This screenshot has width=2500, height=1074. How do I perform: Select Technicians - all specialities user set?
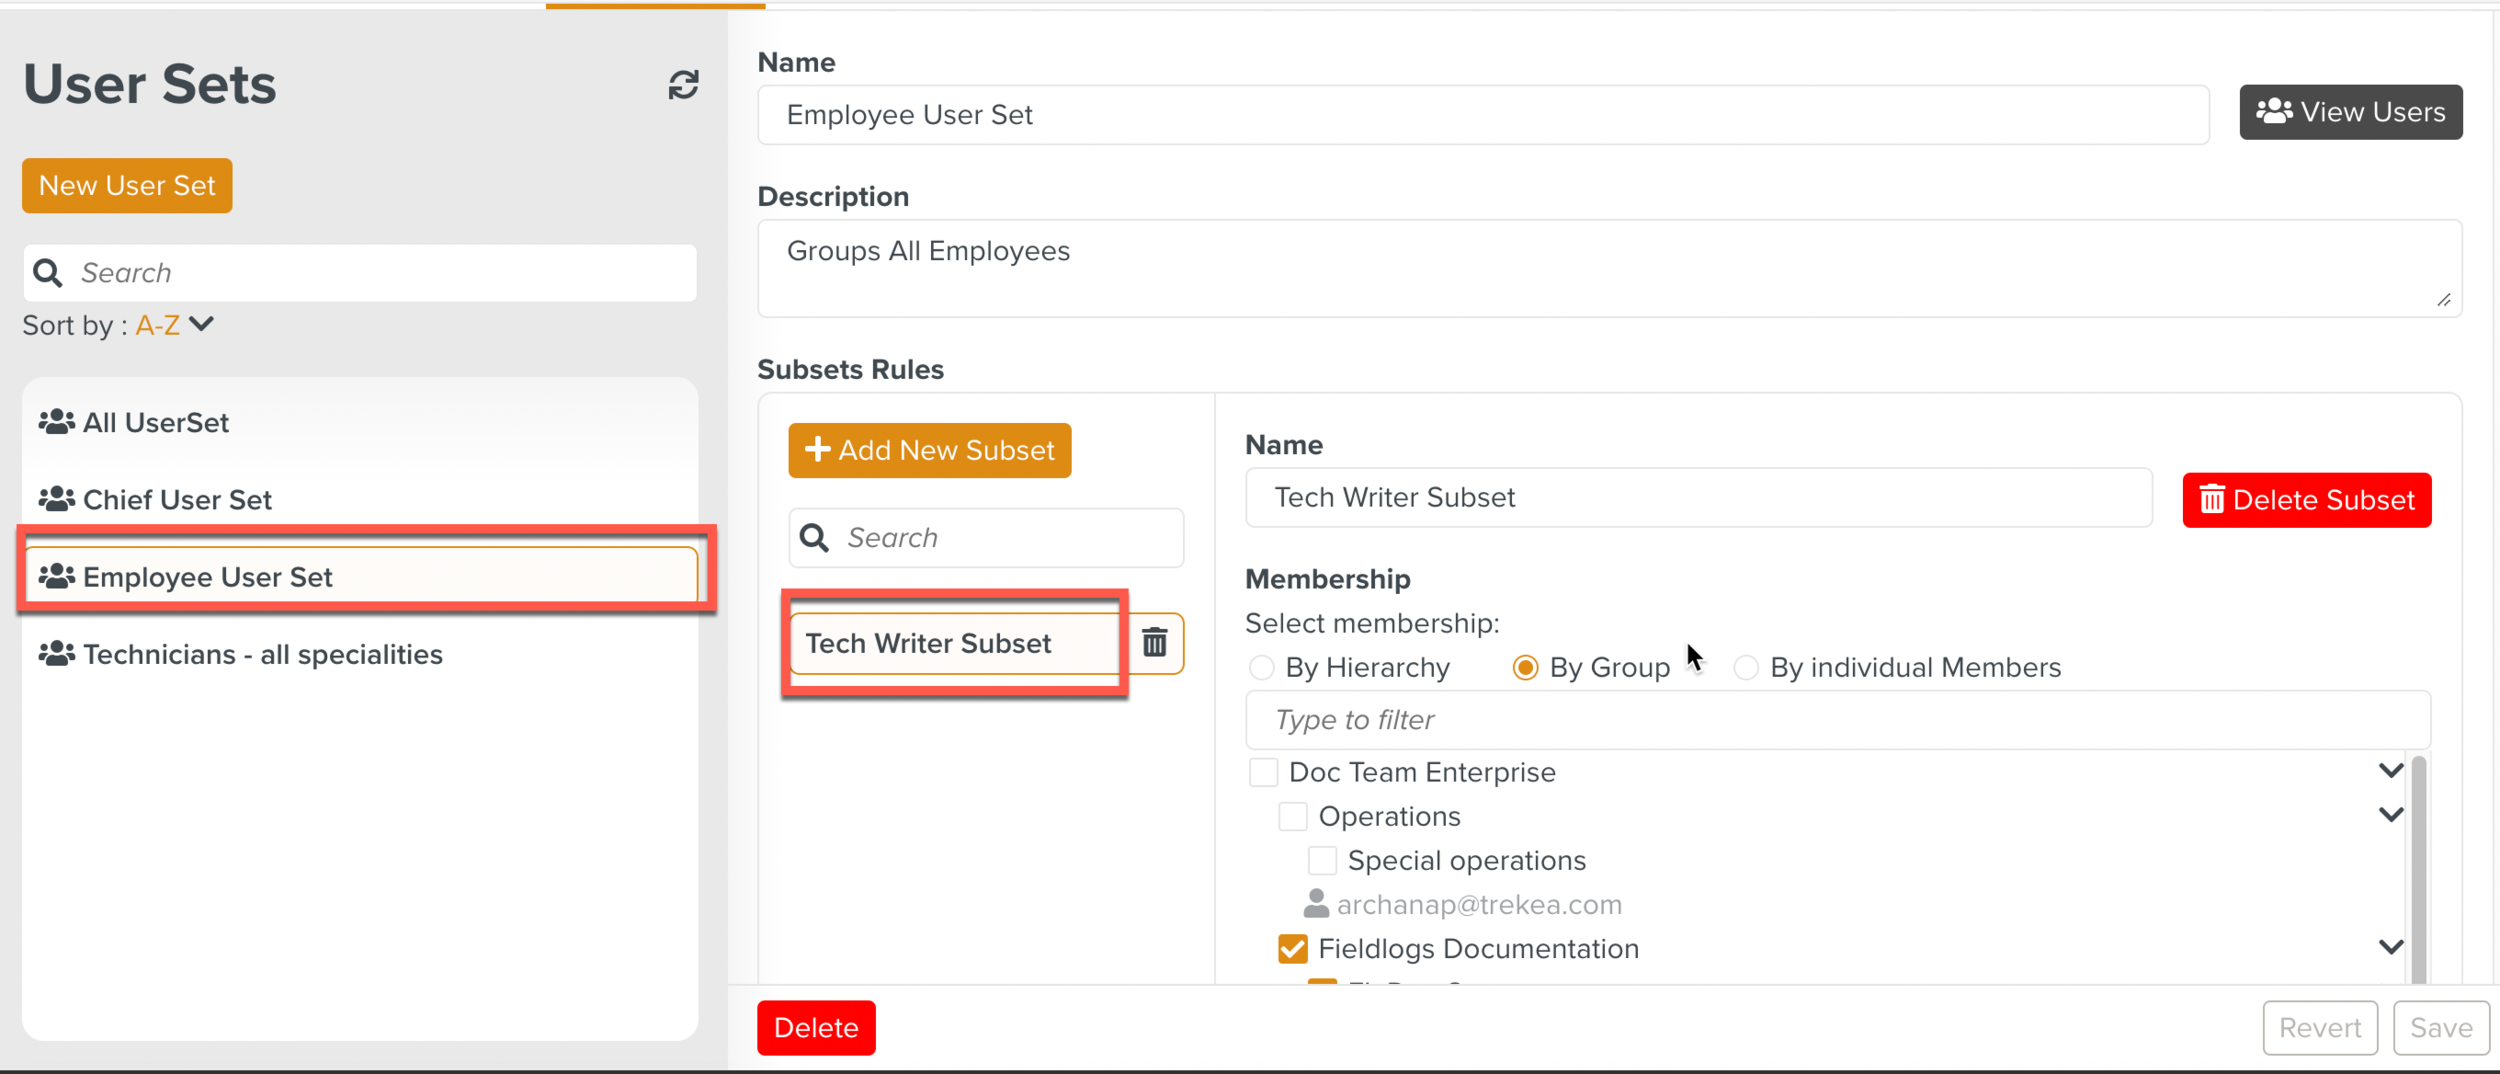point(262,654)
